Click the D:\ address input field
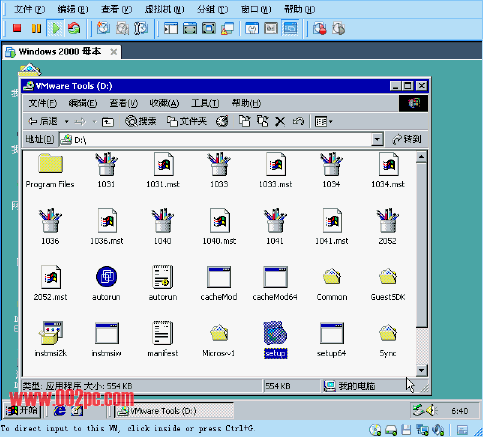This screenshot has height=437, width=483. point(215,139)
